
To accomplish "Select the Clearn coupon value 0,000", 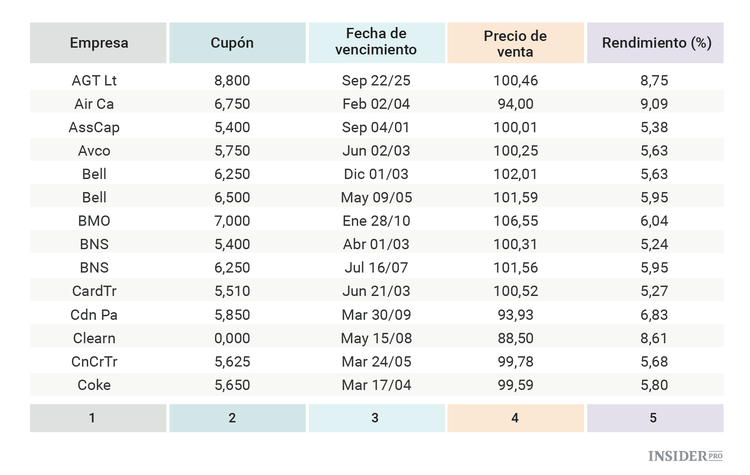I will 232,338.
